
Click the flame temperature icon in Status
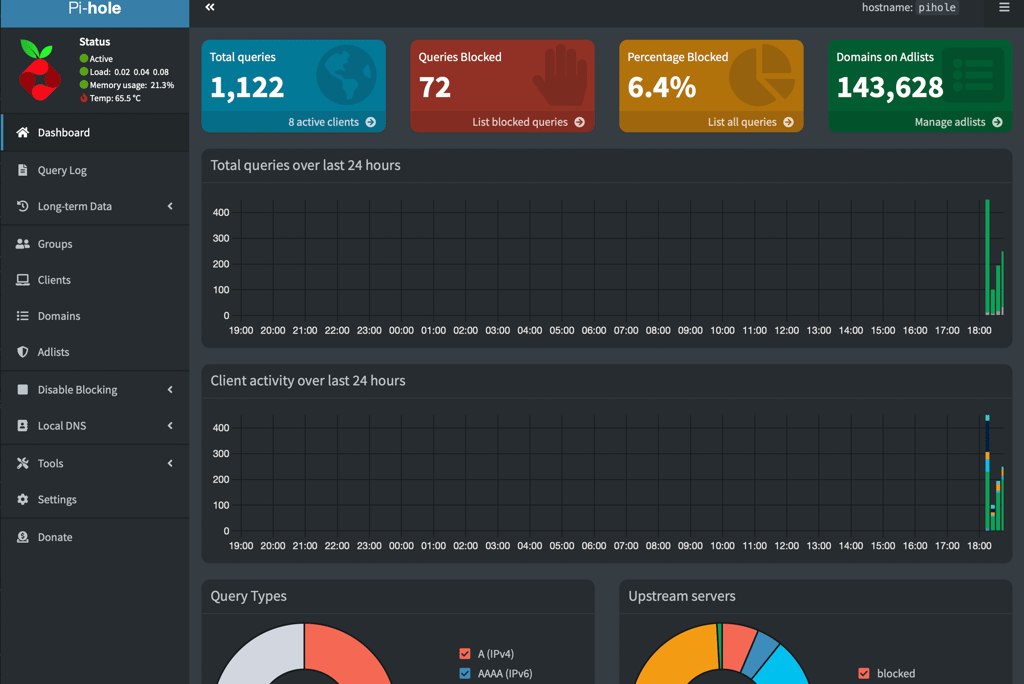click(x=84, y=98)
